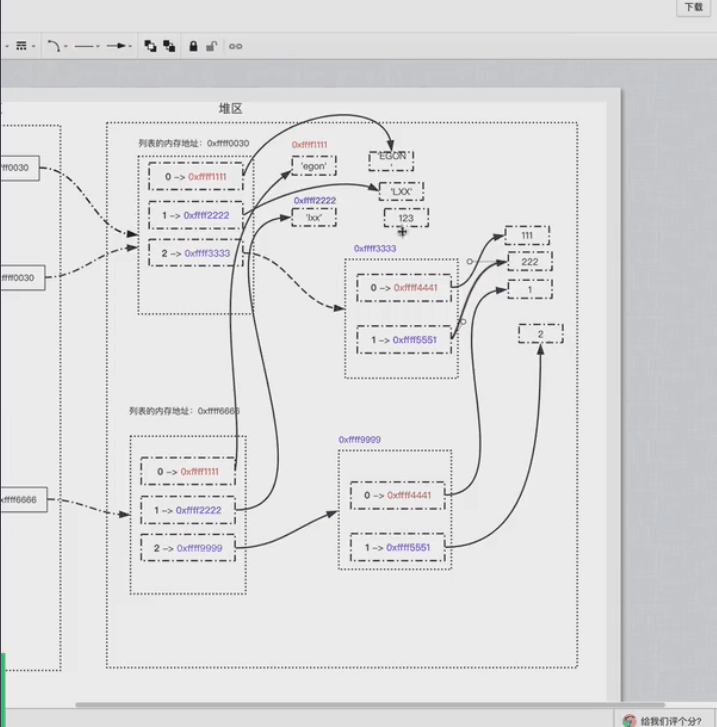Select the 堆区 title label
The image size is (717, 727).
(x=230, y=108)
